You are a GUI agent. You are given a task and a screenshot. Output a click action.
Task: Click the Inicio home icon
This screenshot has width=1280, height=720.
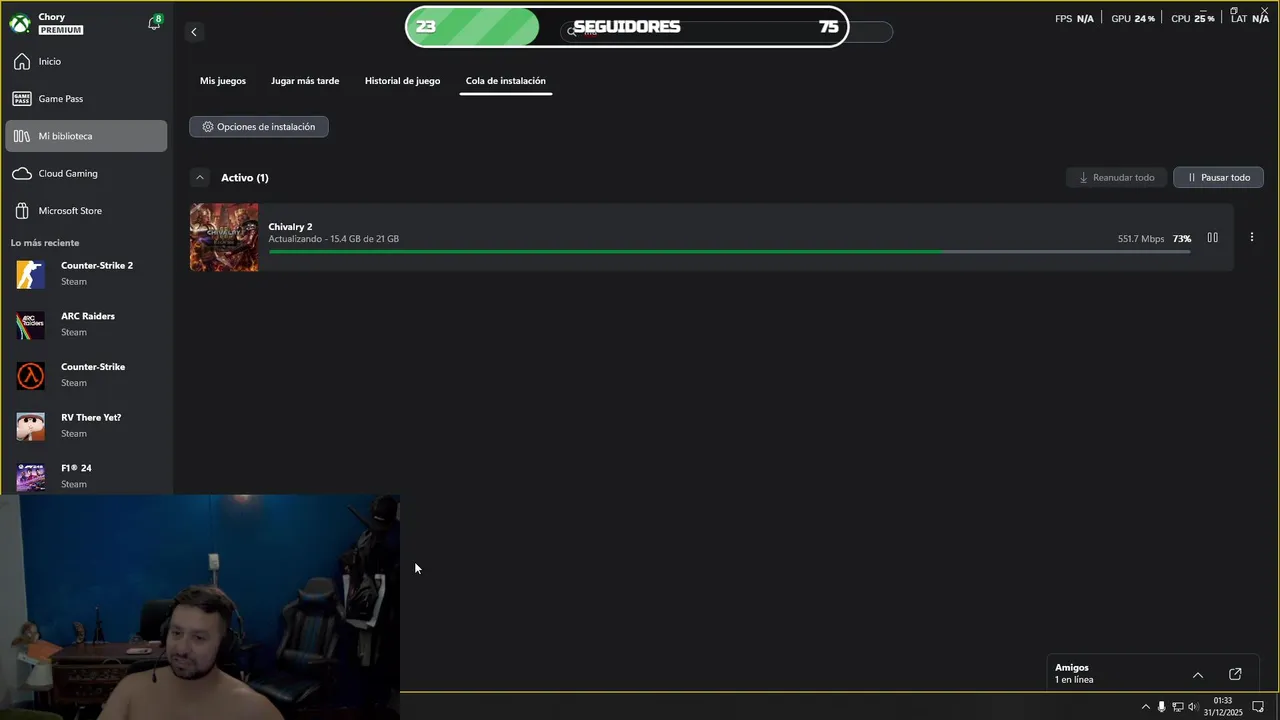click(22, 62)
